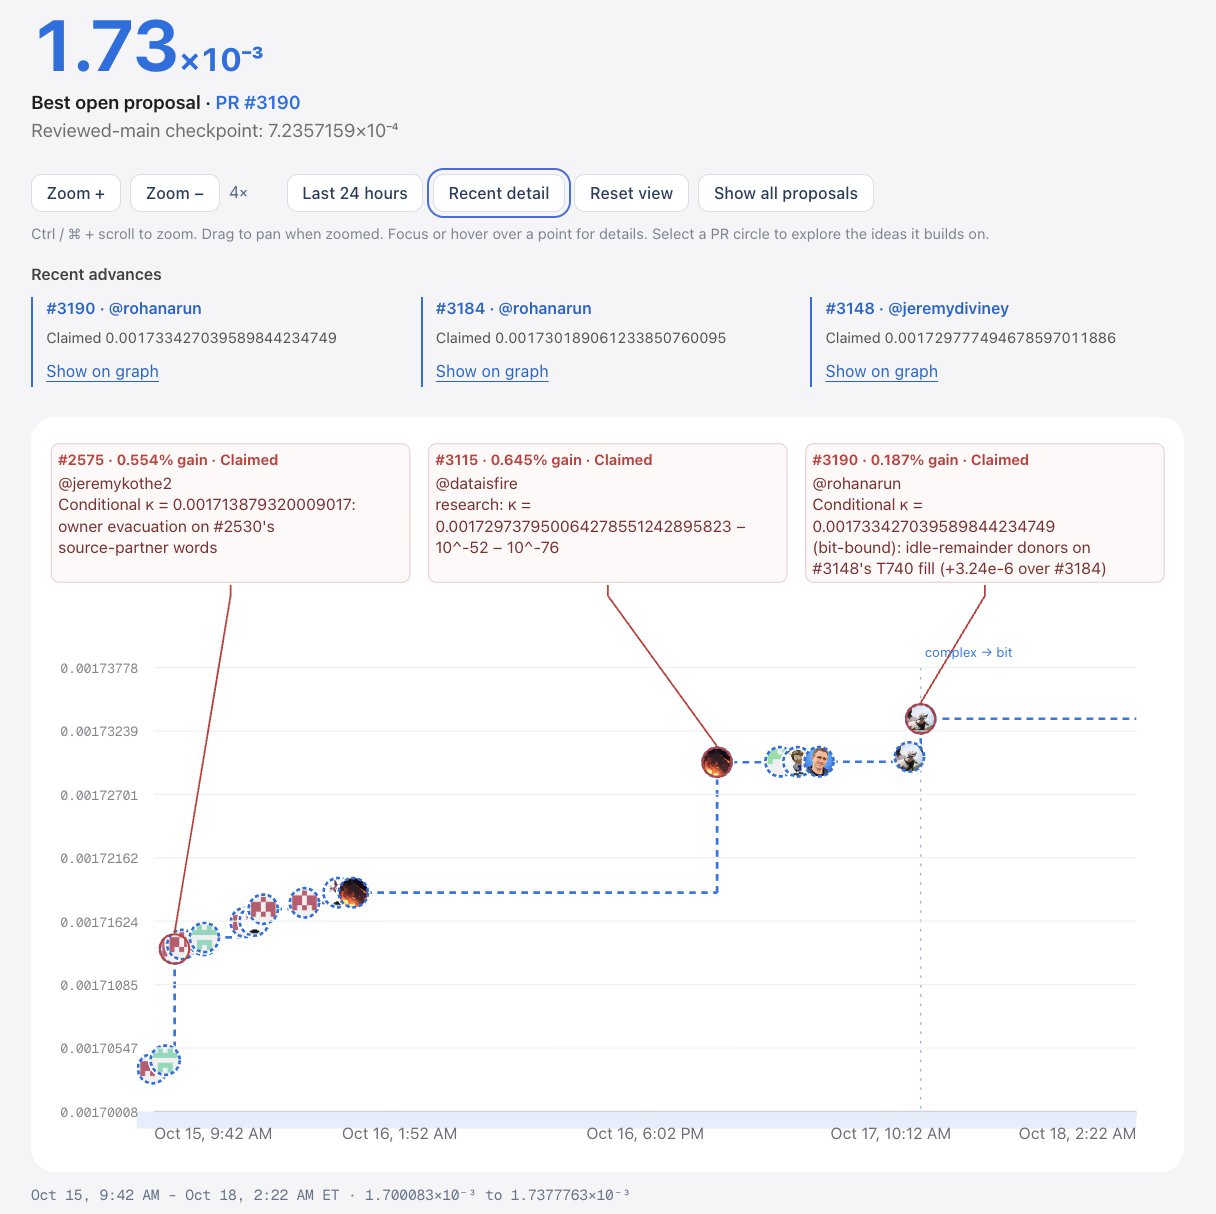Visit @rohanarun link next to #3184

tap(545, 308)
